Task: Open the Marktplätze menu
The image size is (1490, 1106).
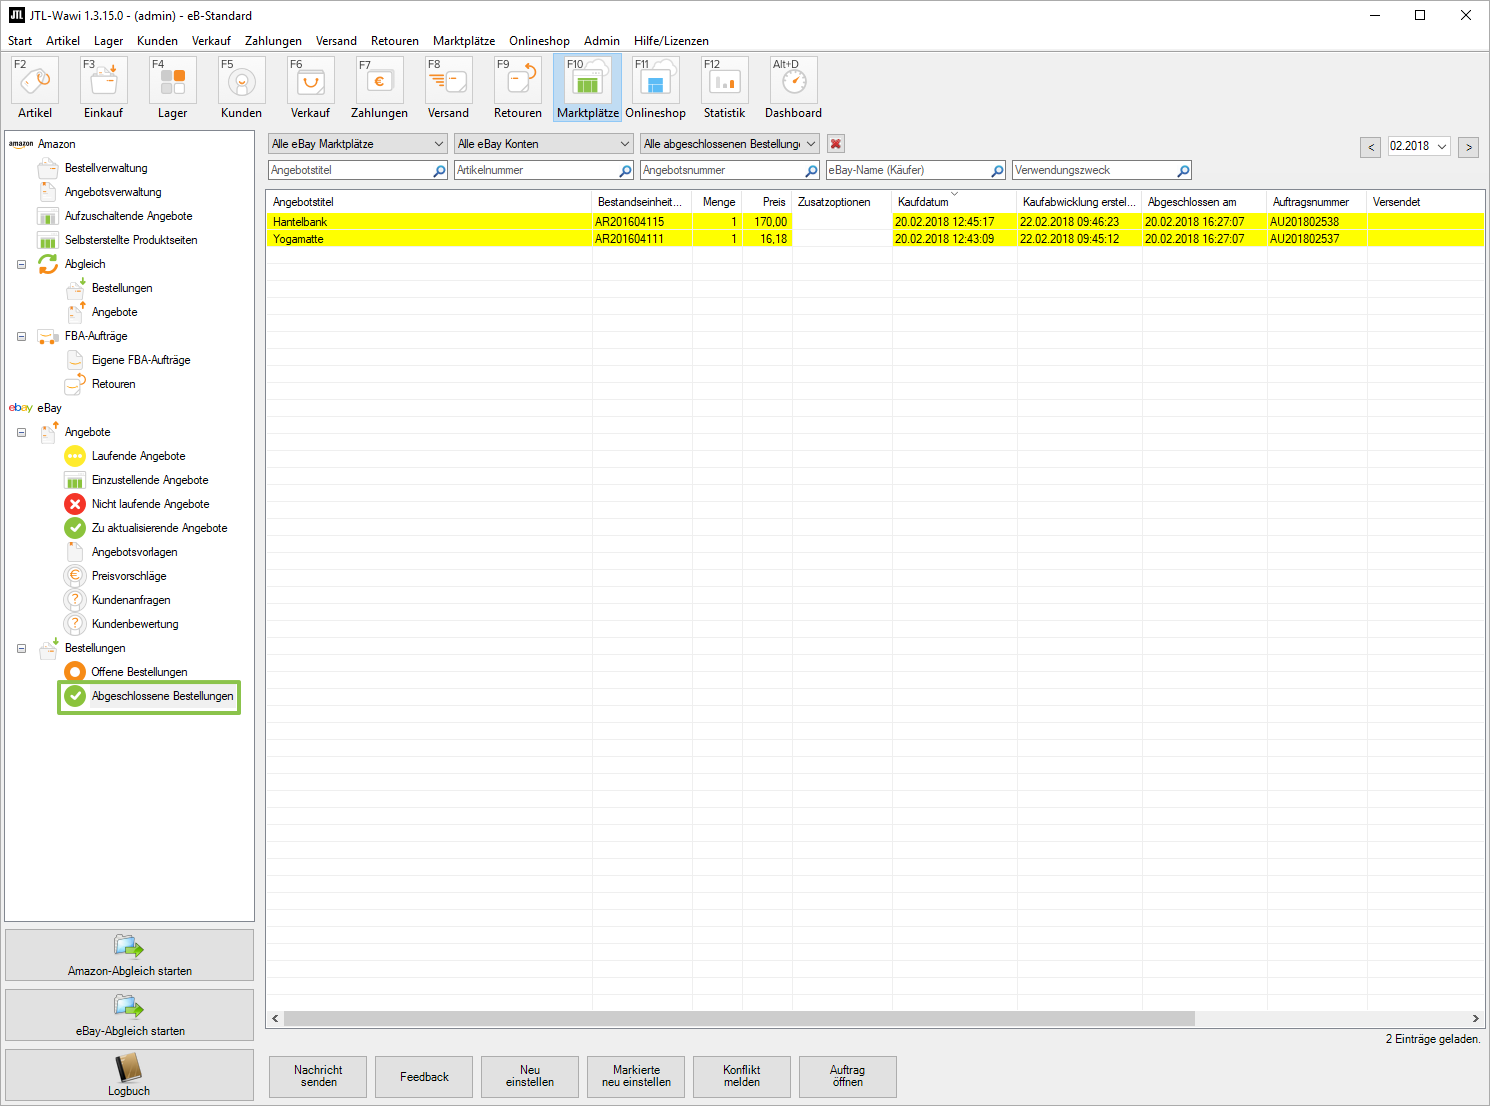Action: [464, 41]
